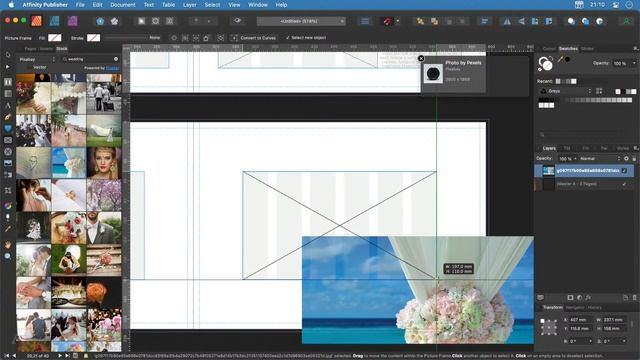Click the account person icon
Image resolution: width=640 pixels, height=360 pixels.
tap(626, 21)
